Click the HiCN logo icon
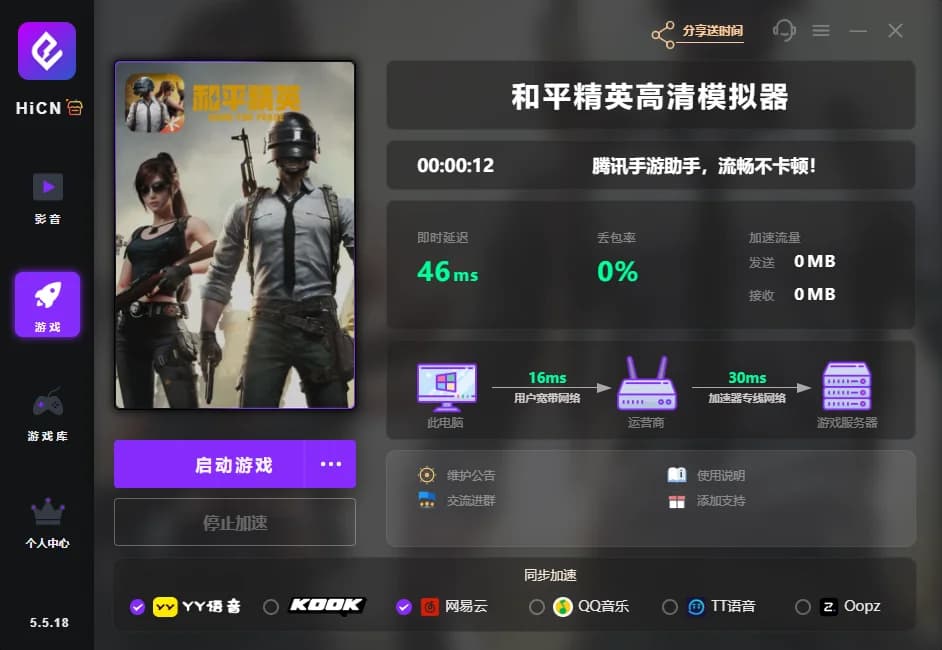 [x=47, y=51]
